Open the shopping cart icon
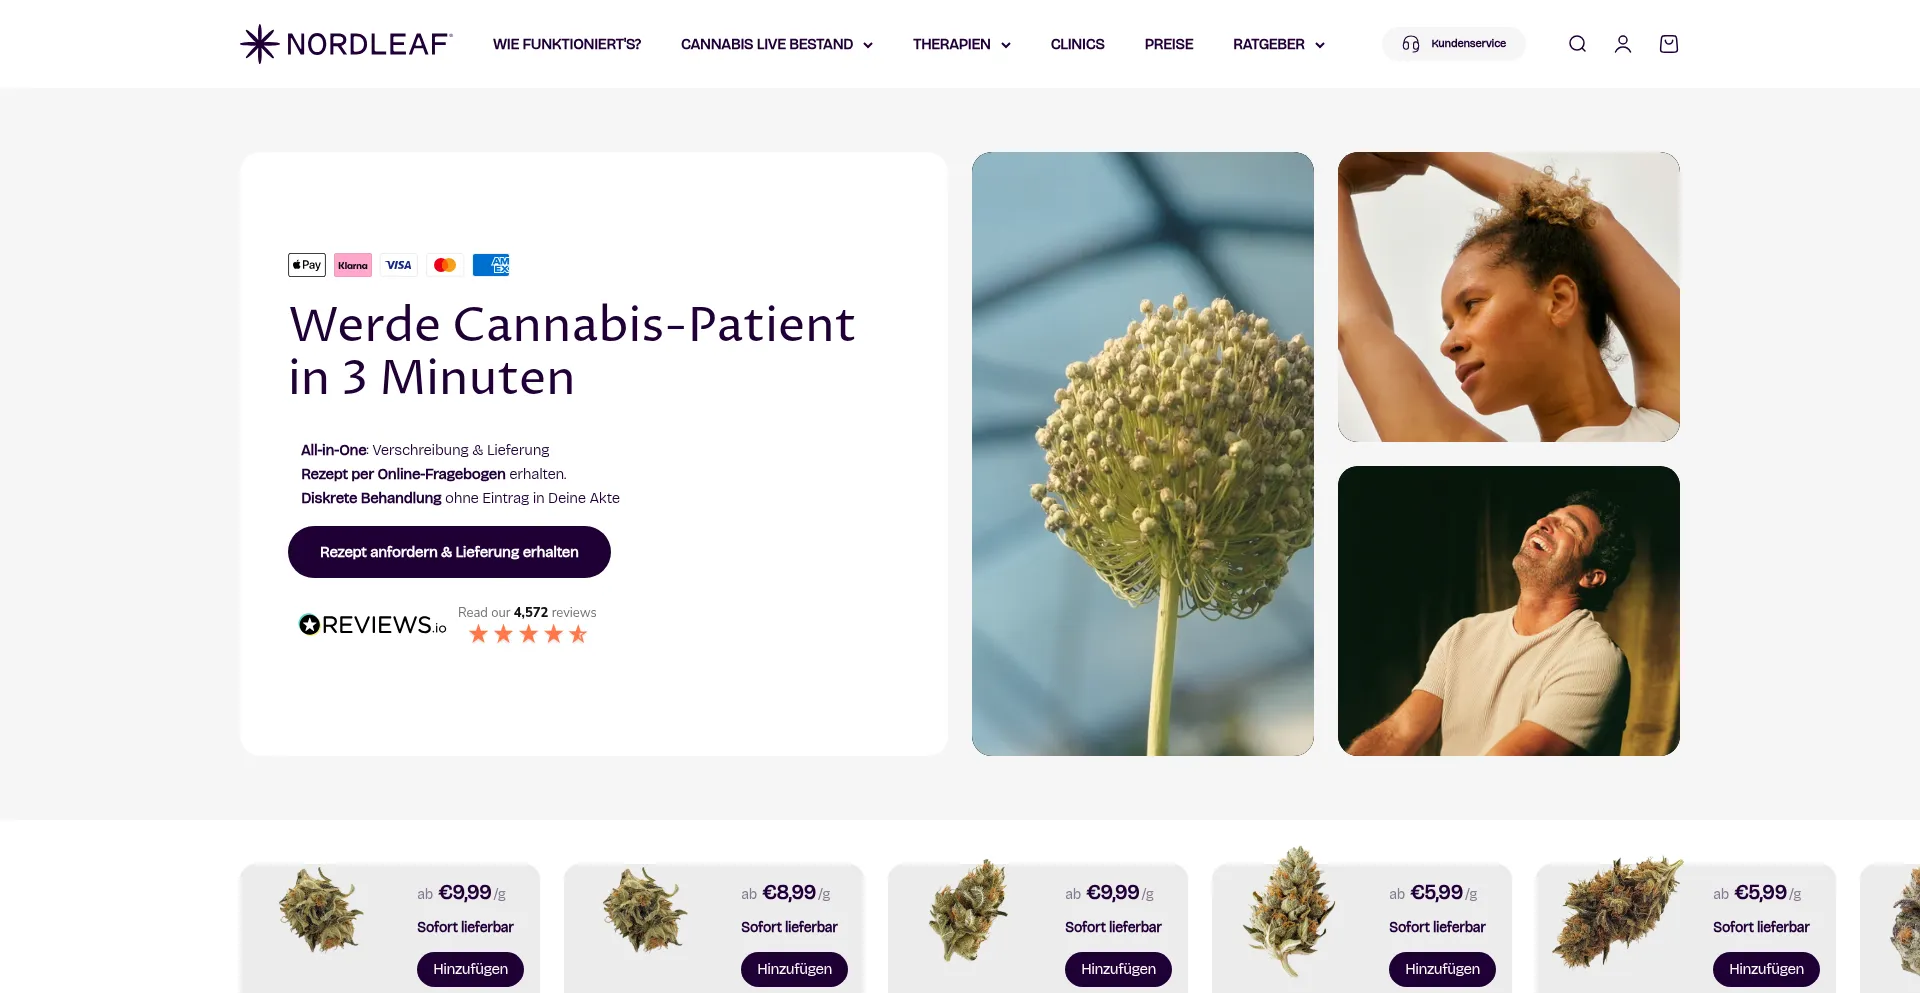Image resolution: width=1920 pixels, height=993 pixels. (1669, 44)
